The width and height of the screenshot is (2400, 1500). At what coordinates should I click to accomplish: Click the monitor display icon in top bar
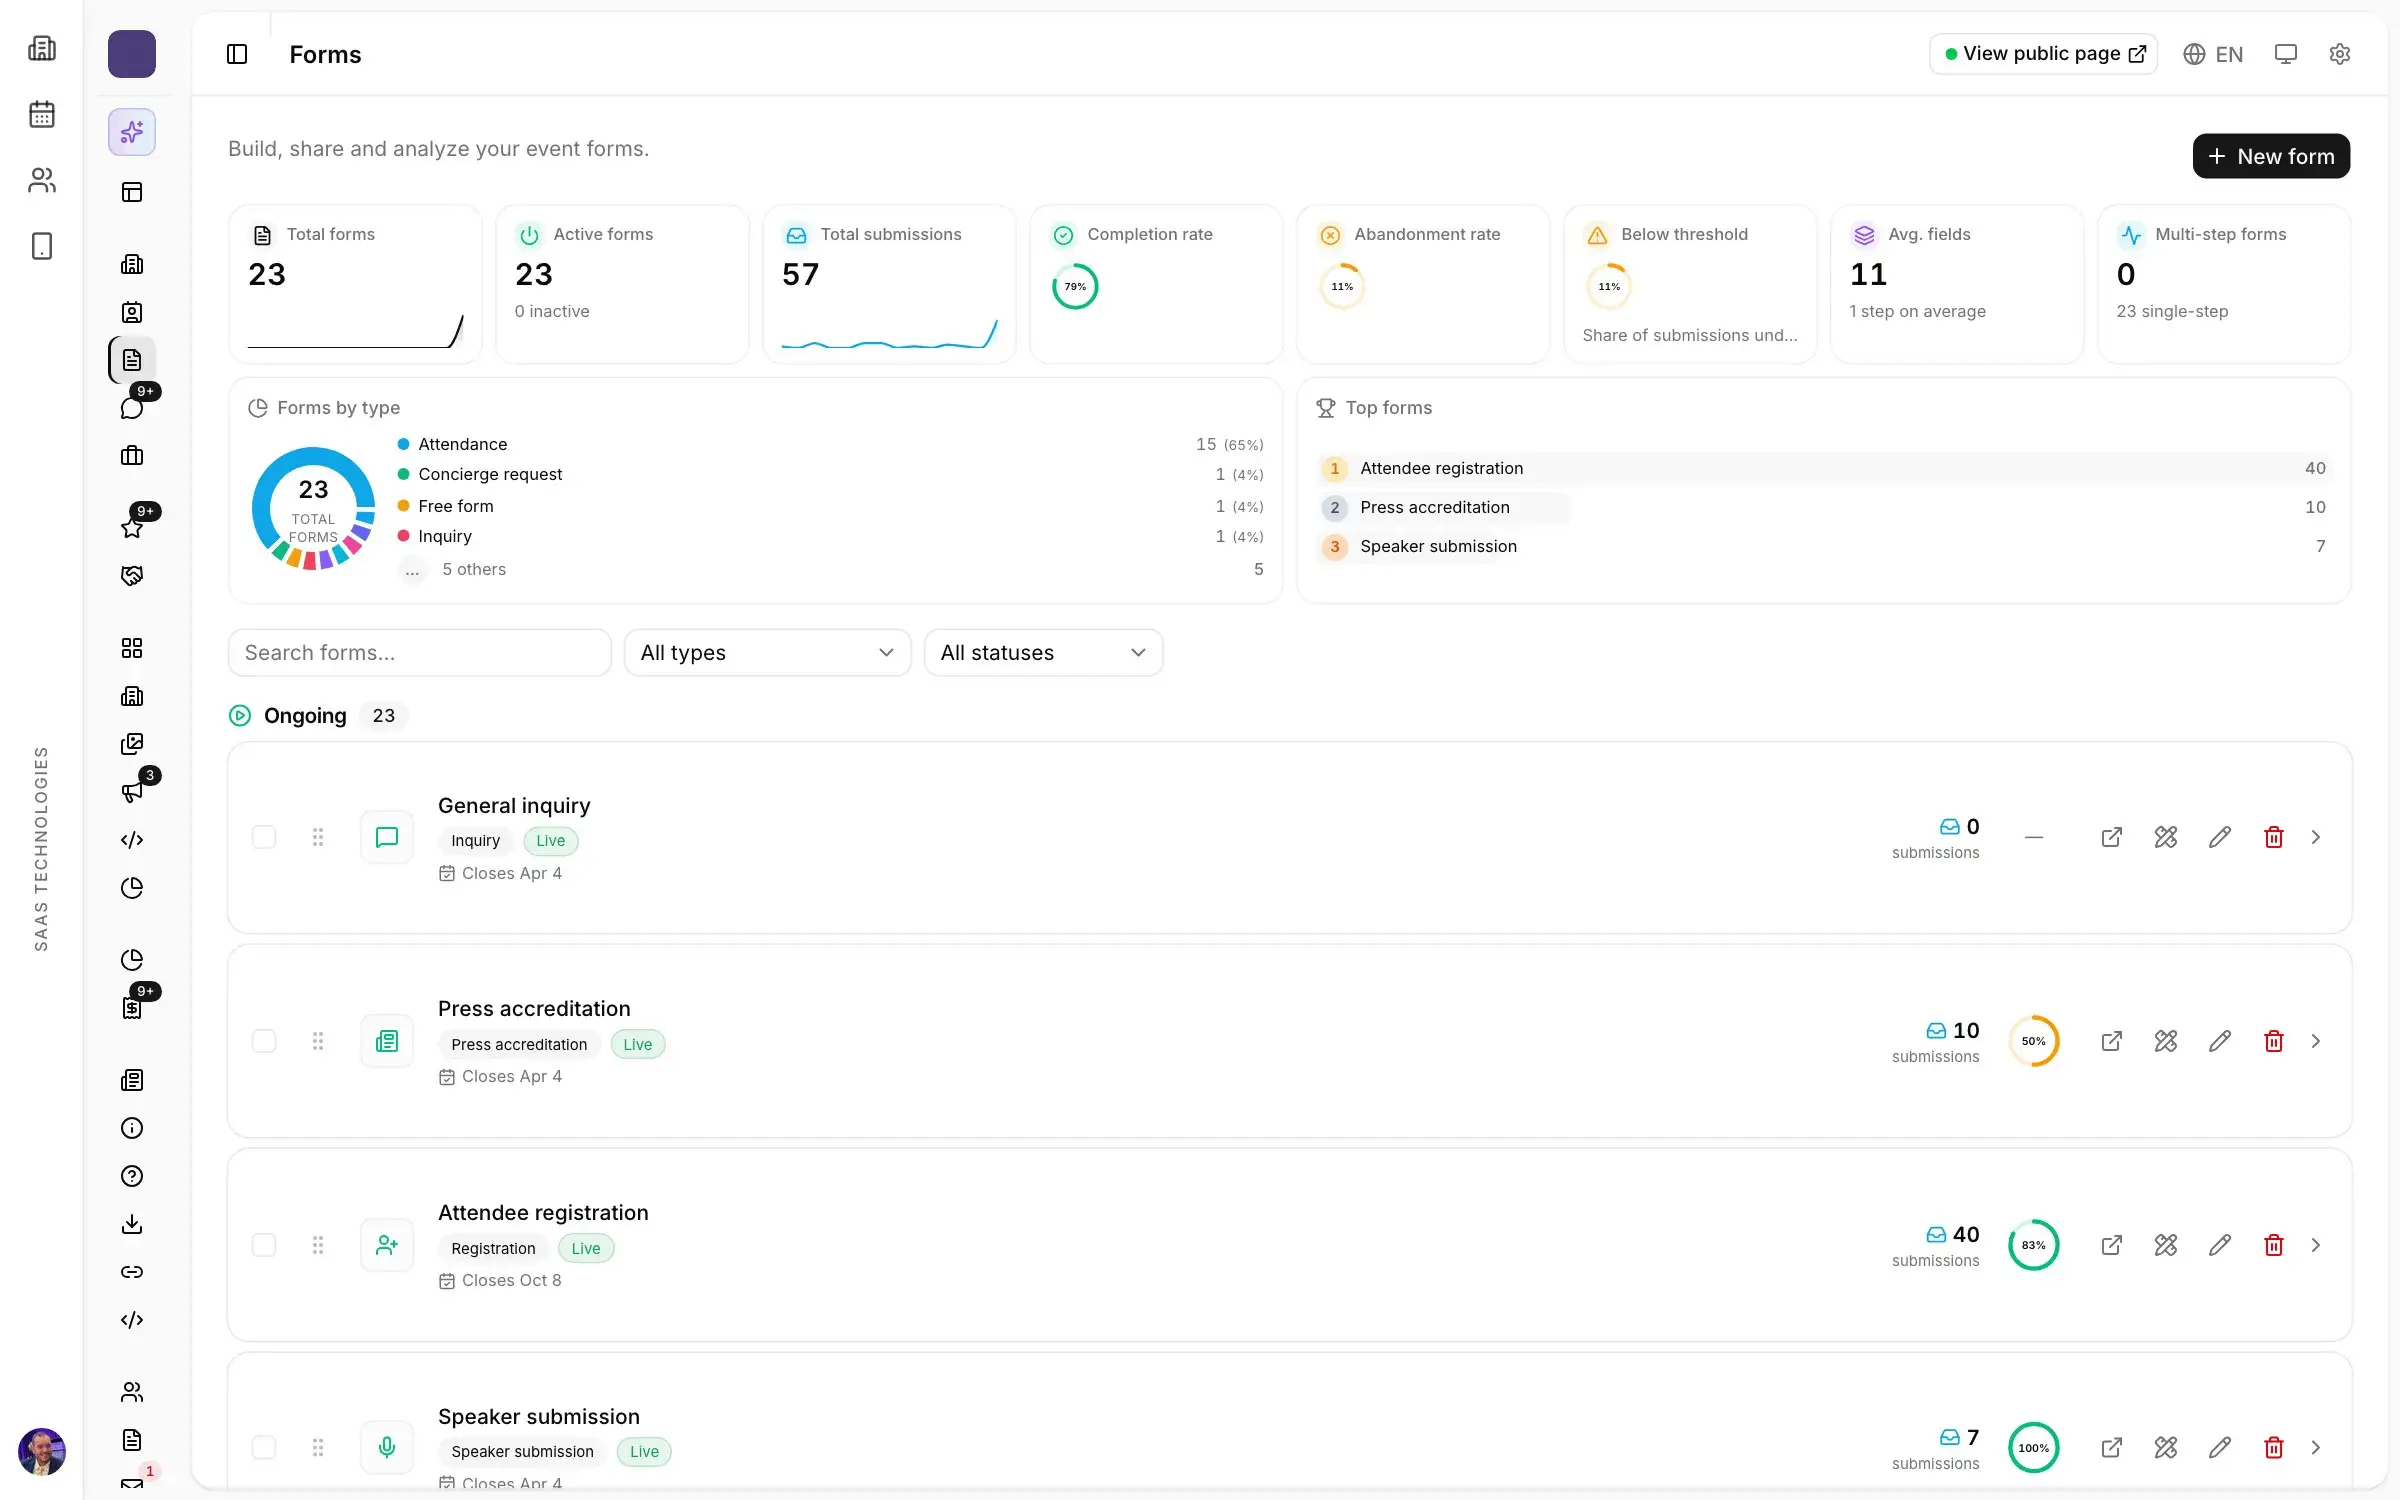(2286, 54)
